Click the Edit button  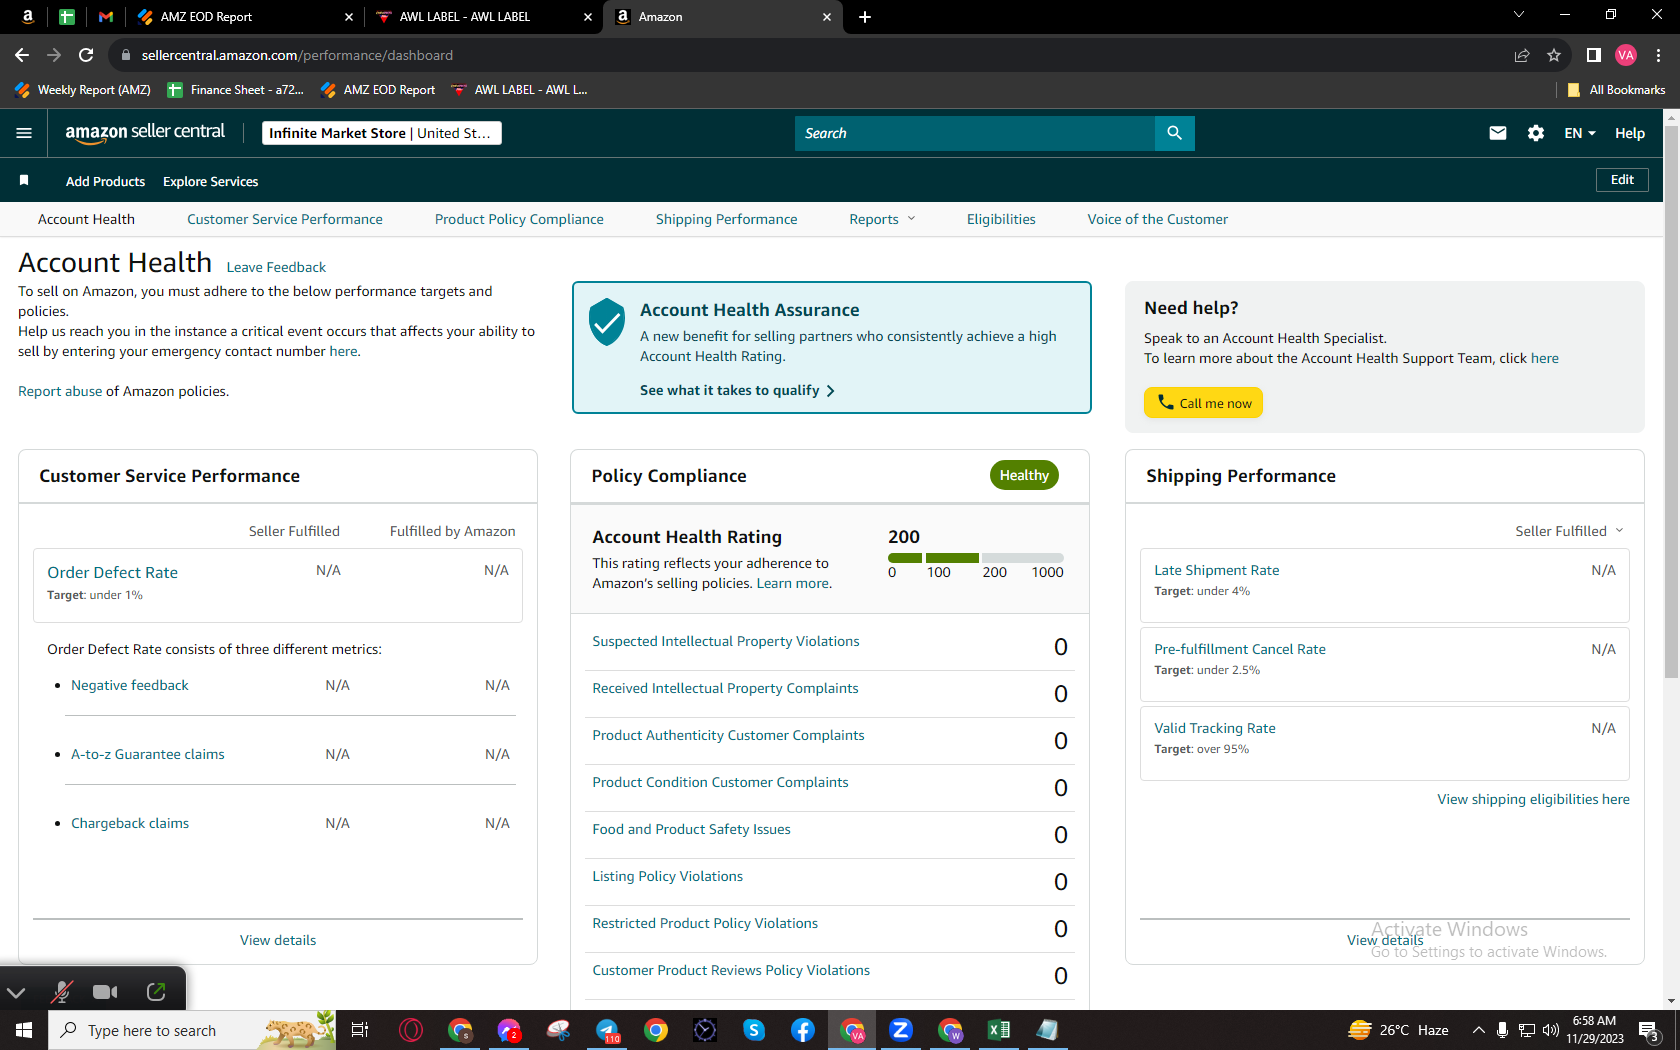point(1622,180)
